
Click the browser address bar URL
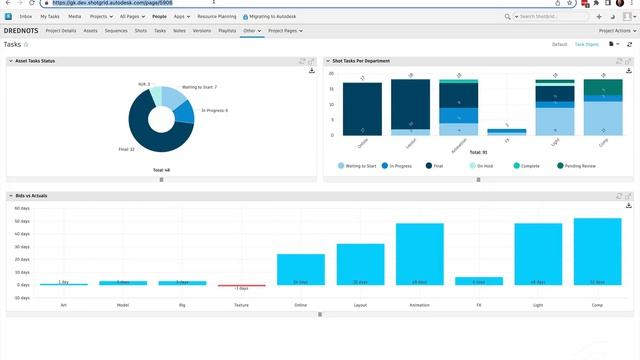(x=112, y=3)
